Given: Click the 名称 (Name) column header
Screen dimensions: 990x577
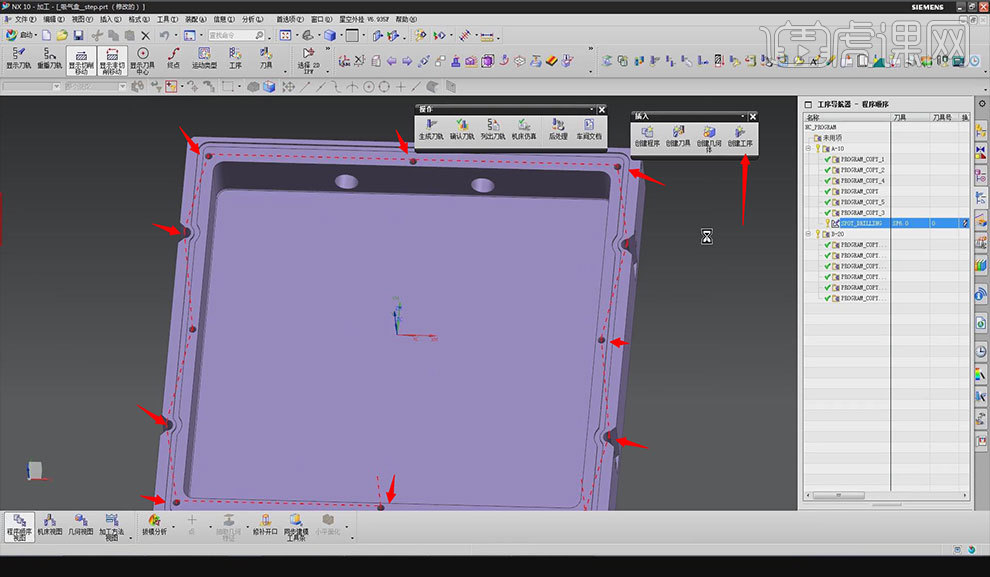Looking at the screenshot, I should 847,117.
